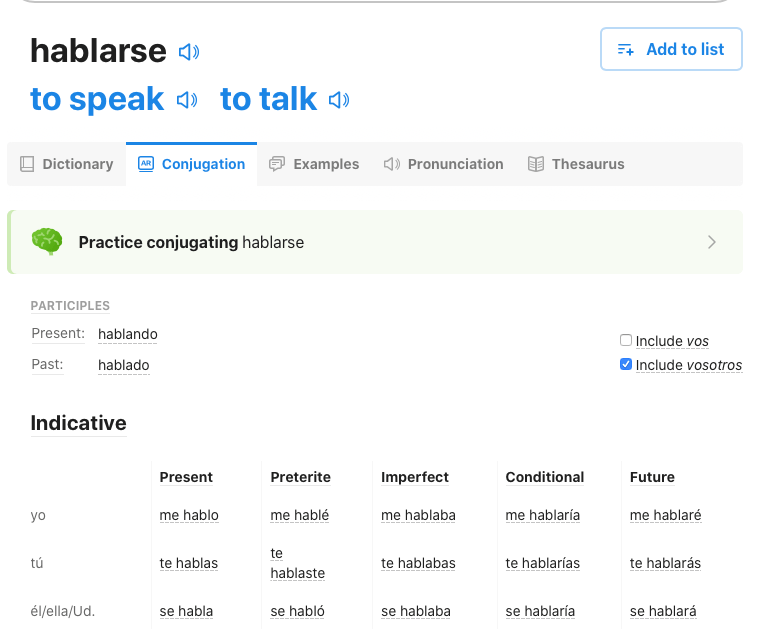
Task: Click the Add to list button
Action: click(671, 49)
